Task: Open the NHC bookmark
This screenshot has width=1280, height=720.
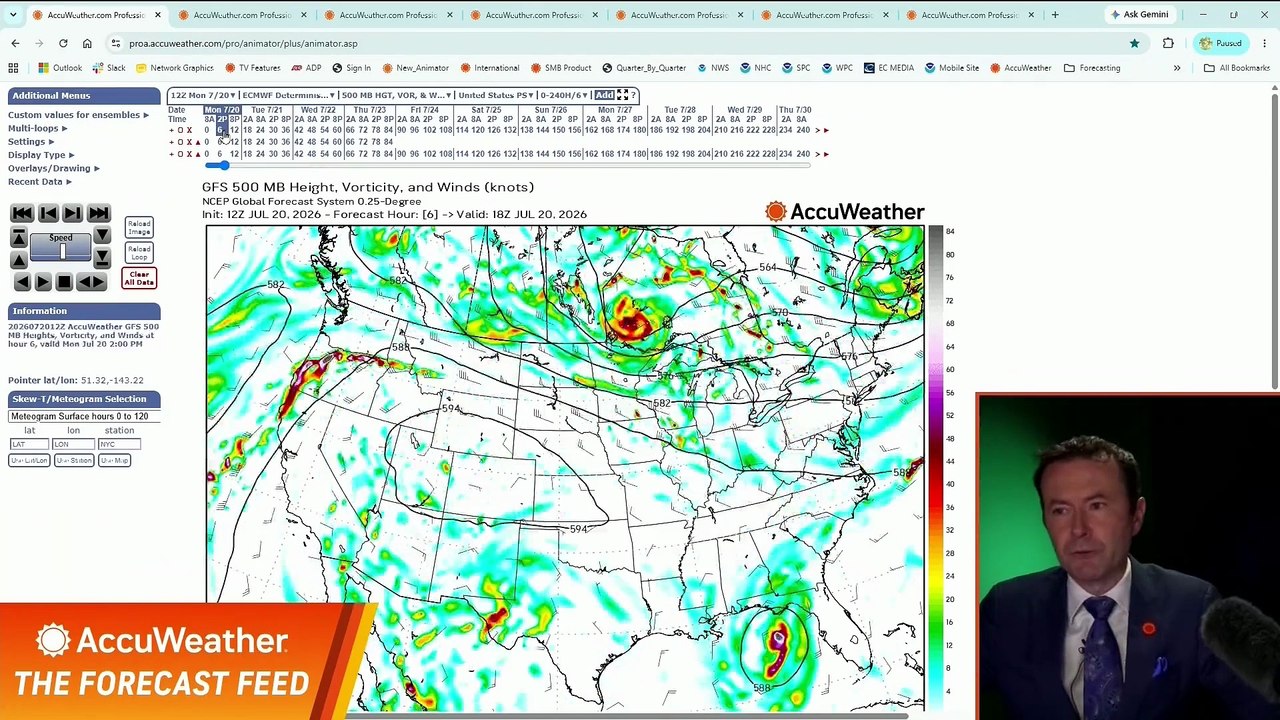Action: click(x=756, y=68)
